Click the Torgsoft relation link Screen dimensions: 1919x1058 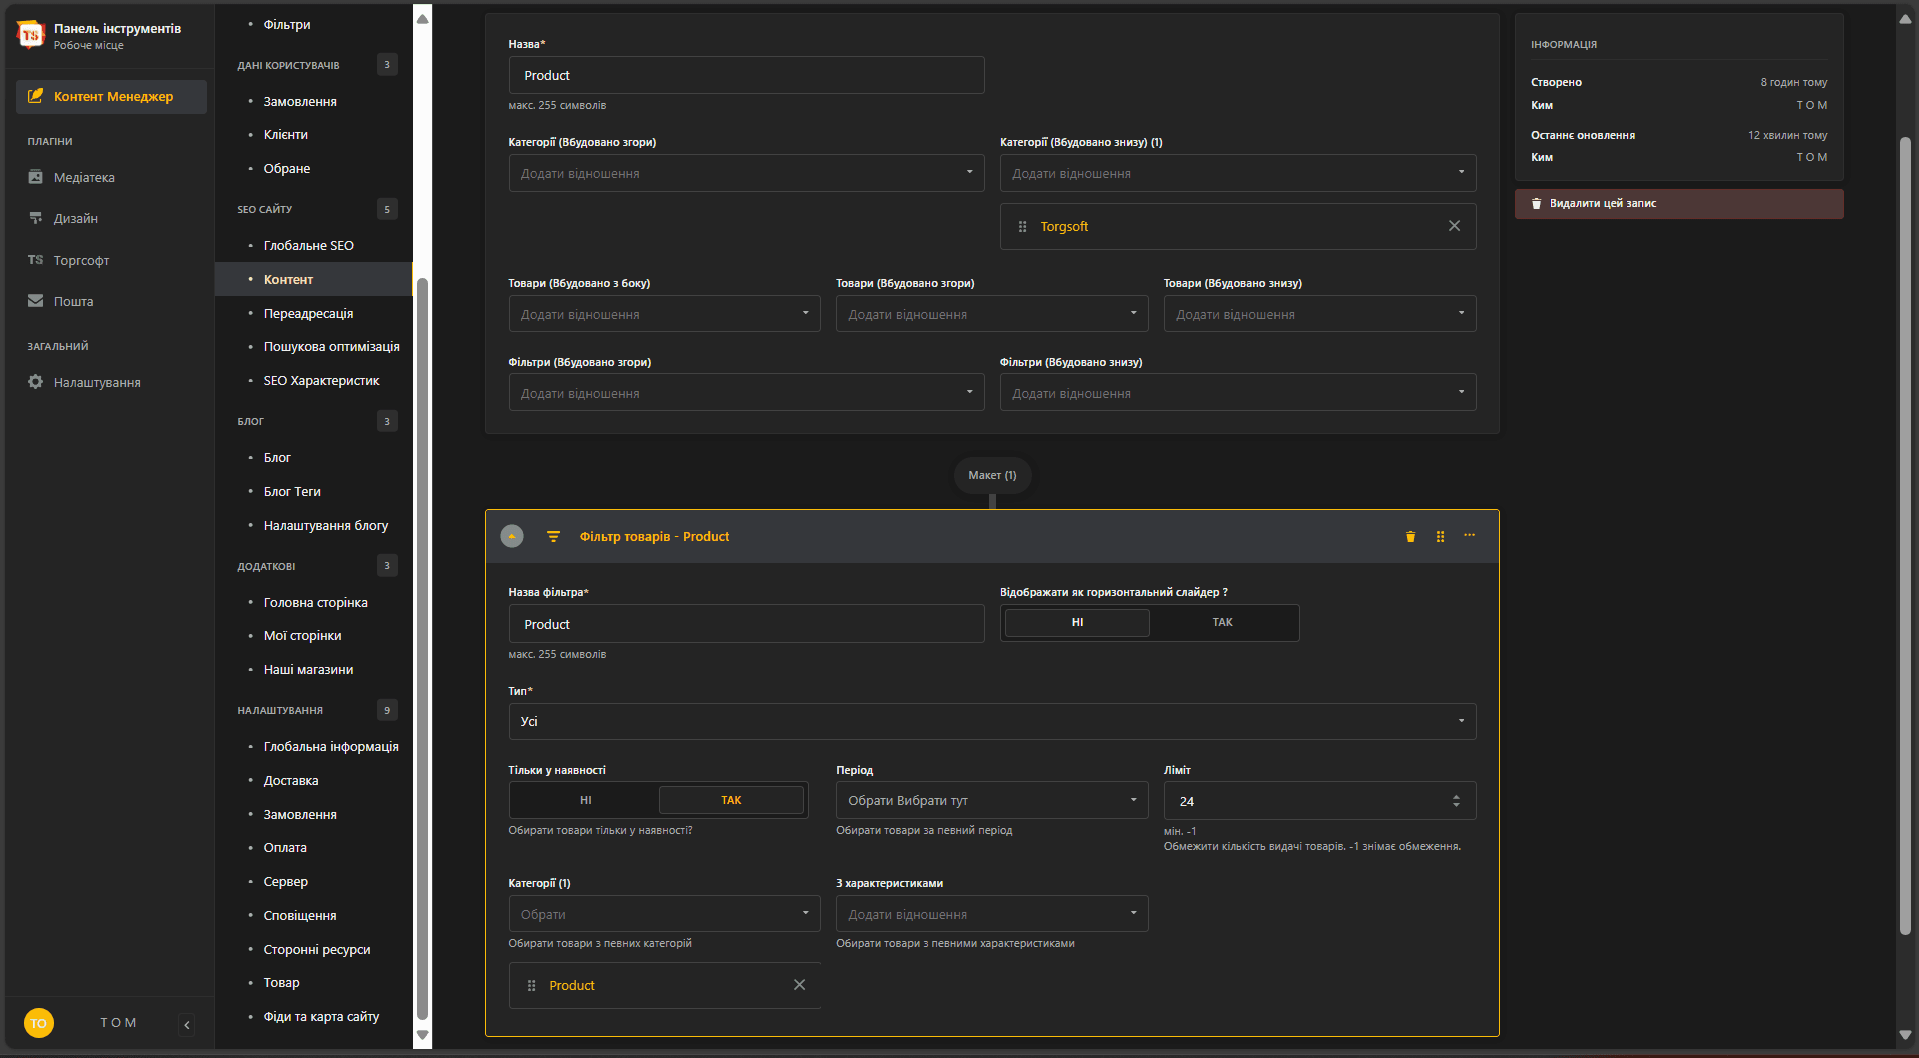pyautogui.click(x=1064, y=227)
